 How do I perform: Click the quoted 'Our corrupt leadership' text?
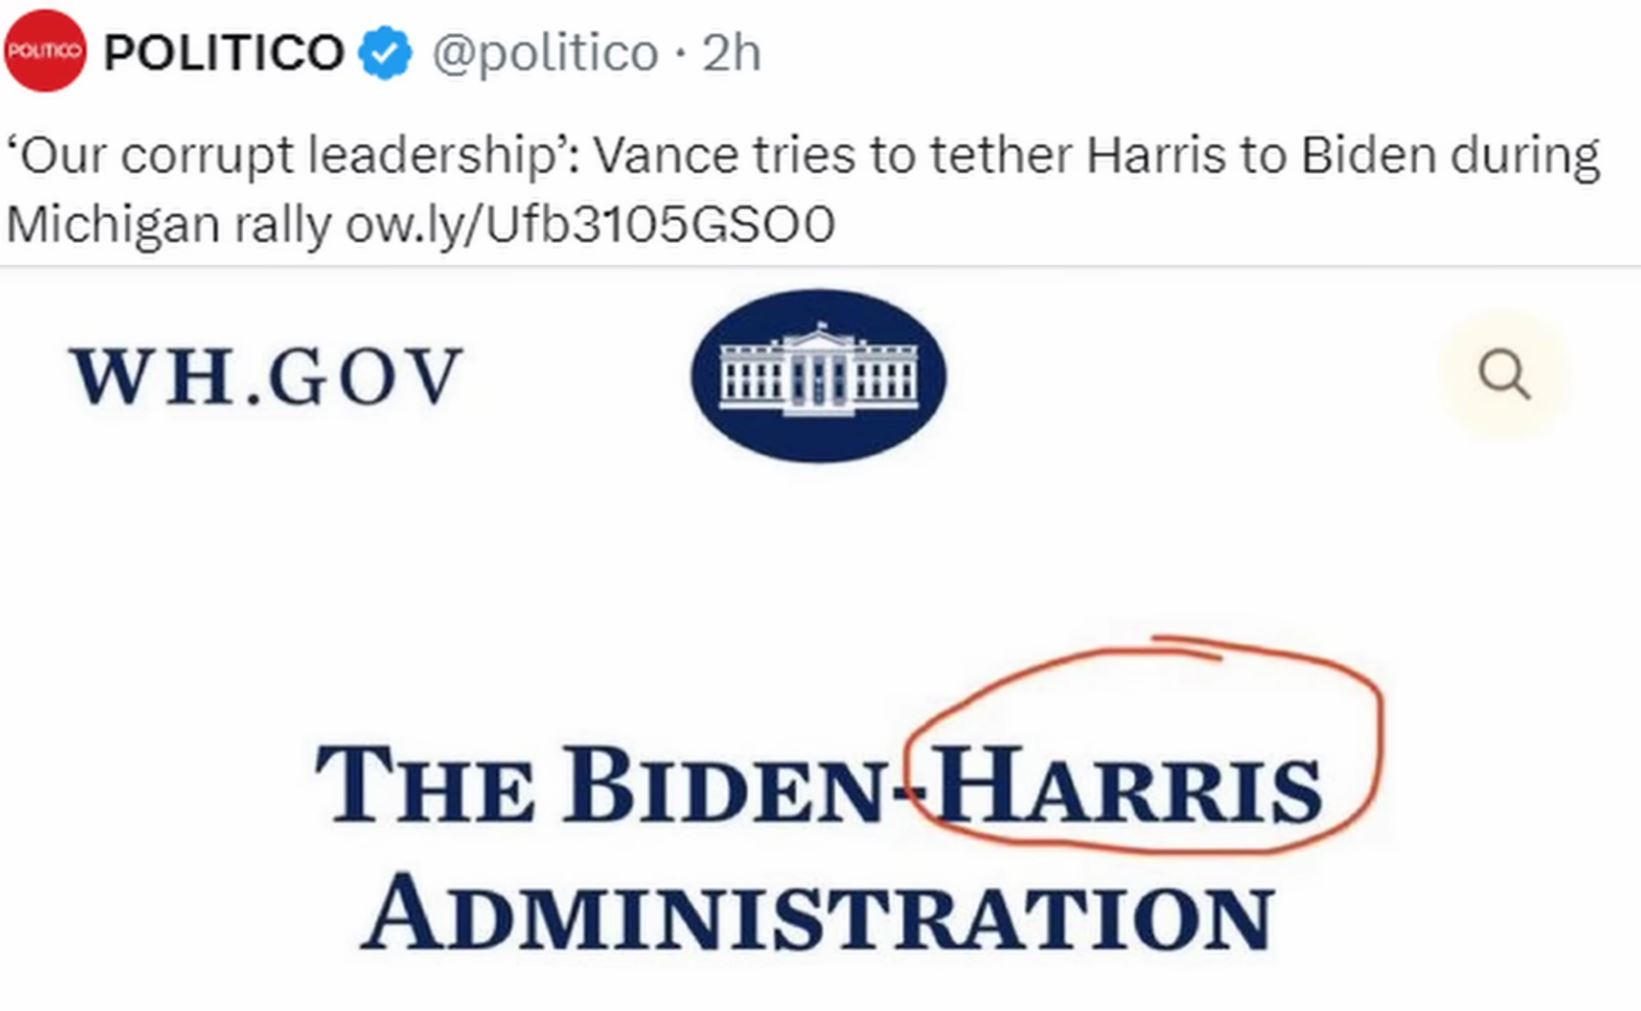click(x=293, y=156)
